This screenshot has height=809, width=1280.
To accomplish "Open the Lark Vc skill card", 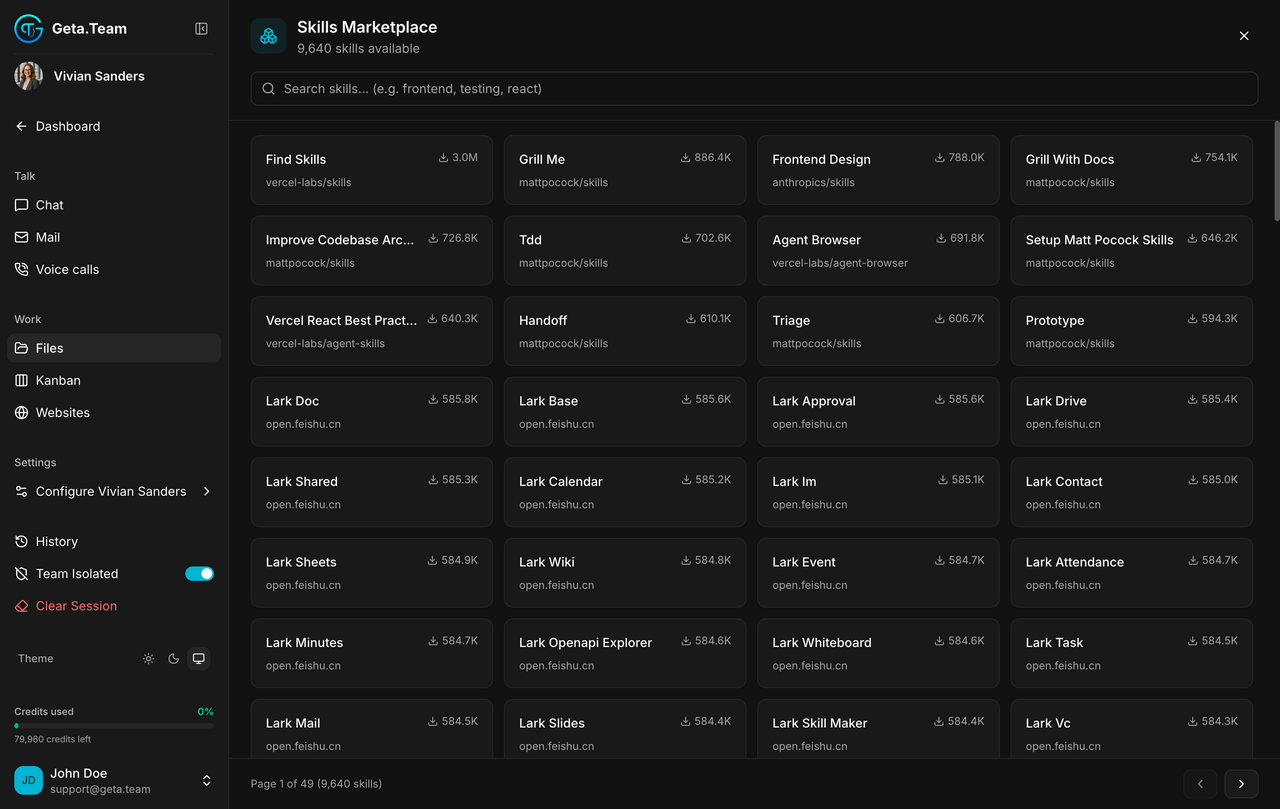I will tap(1131, 729).
